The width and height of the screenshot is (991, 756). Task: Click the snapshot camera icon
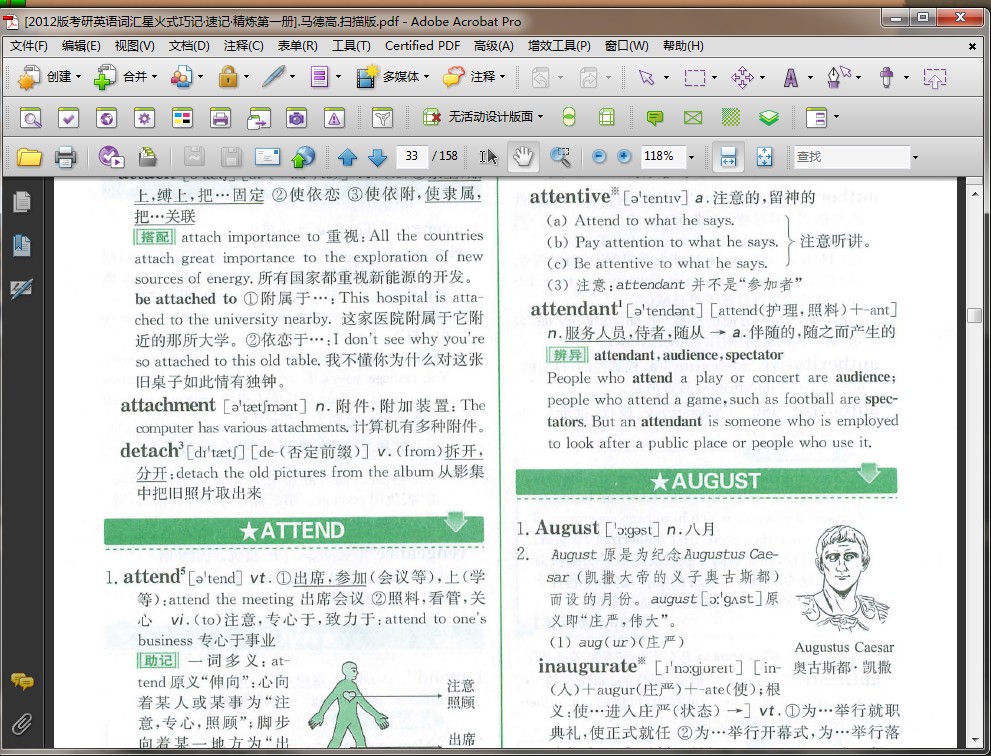coord(296,118)
